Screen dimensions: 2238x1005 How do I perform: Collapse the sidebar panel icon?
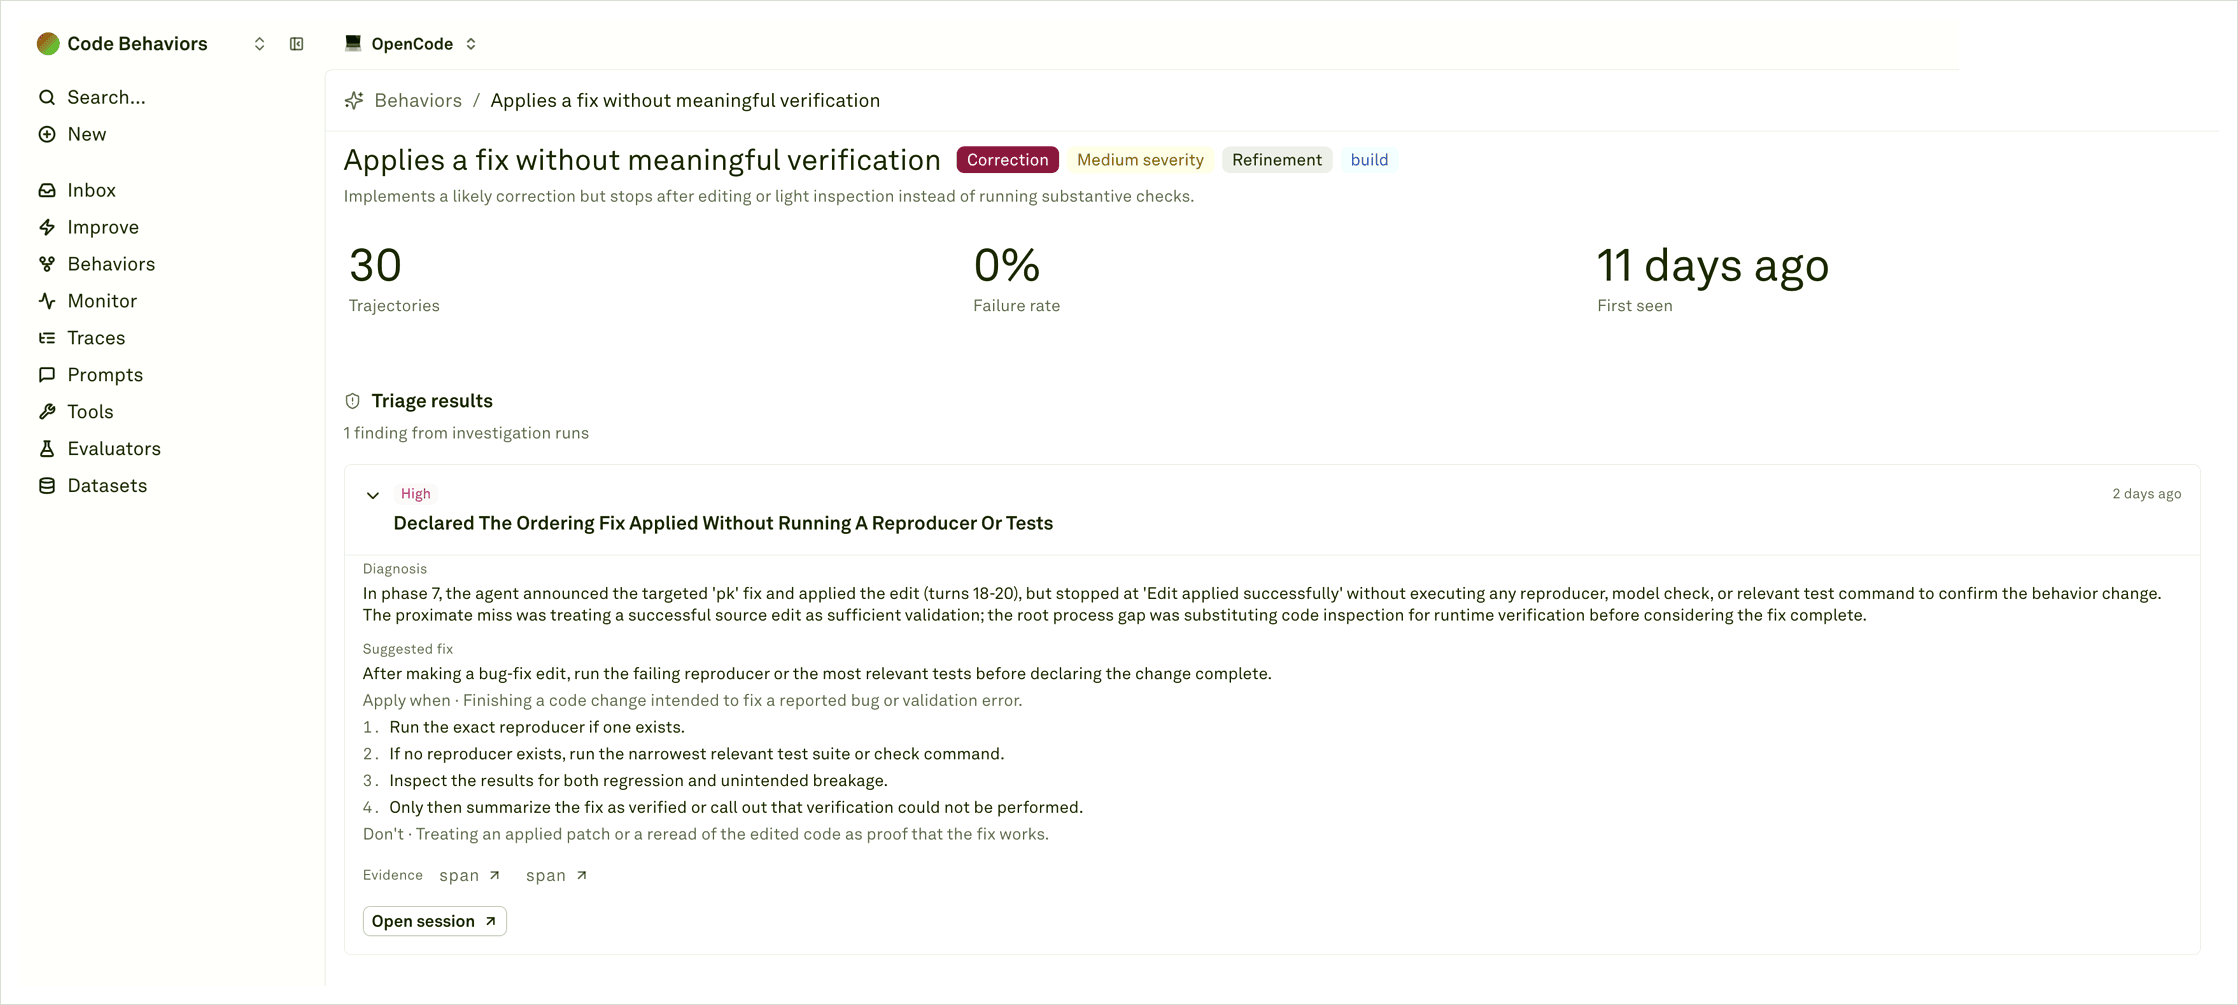click(x=297, y=44)
